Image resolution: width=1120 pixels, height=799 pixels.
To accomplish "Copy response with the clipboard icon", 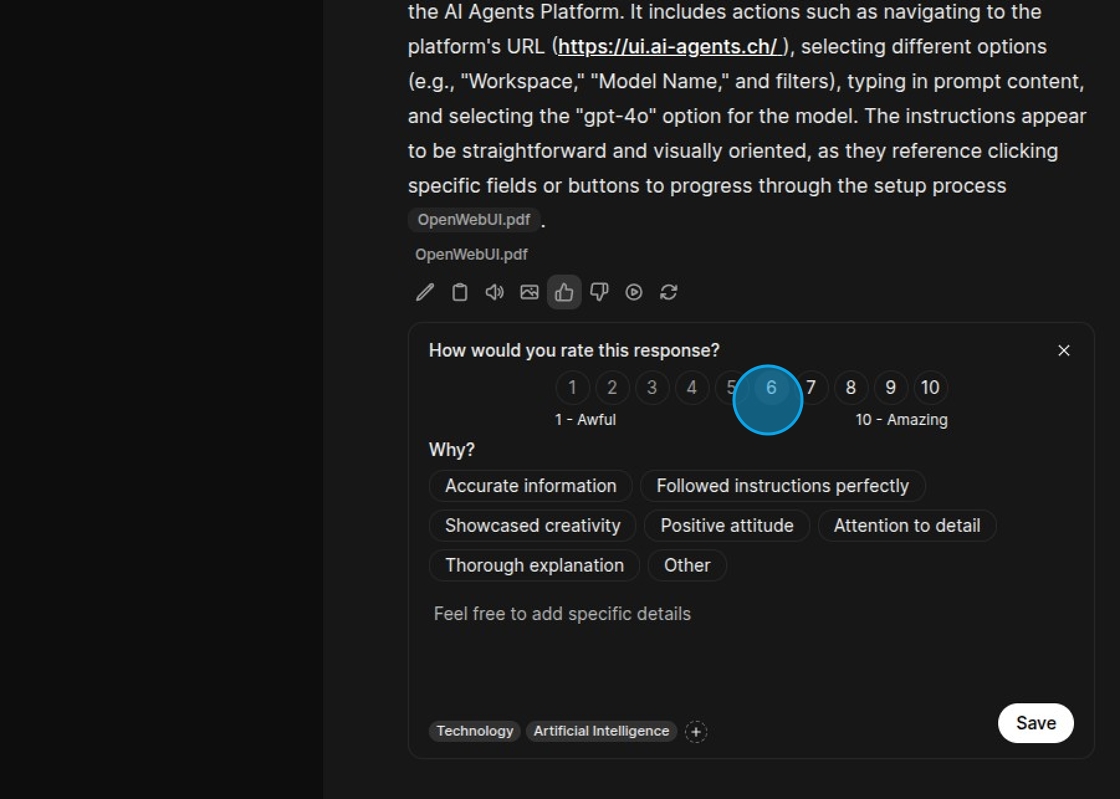I will point(460,292).
